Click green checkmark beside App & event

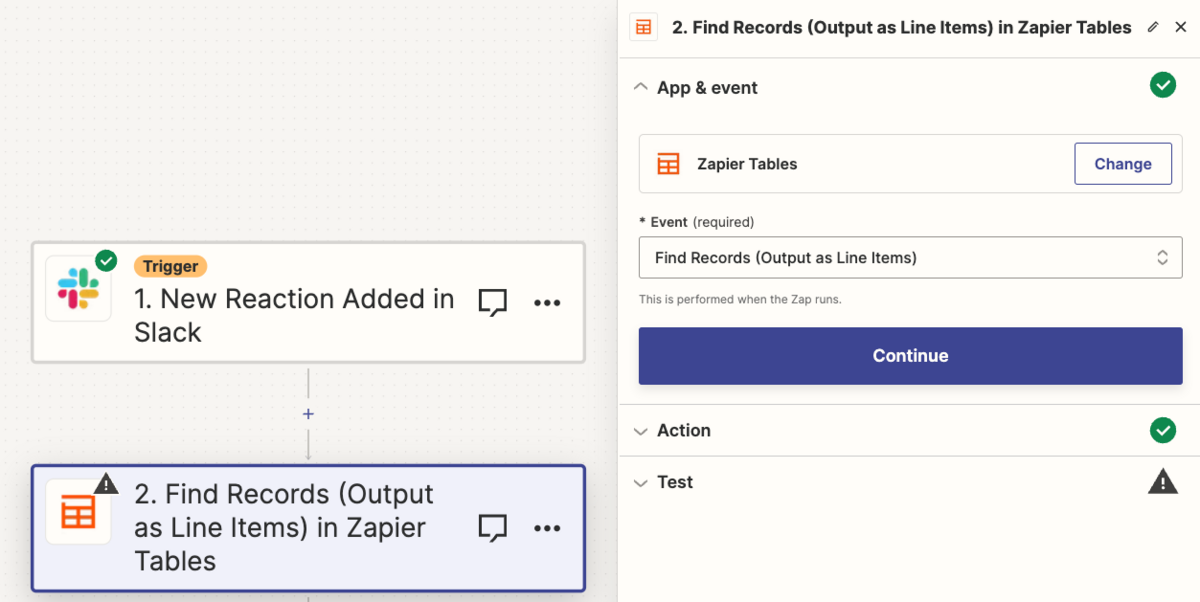point(1162,86)
